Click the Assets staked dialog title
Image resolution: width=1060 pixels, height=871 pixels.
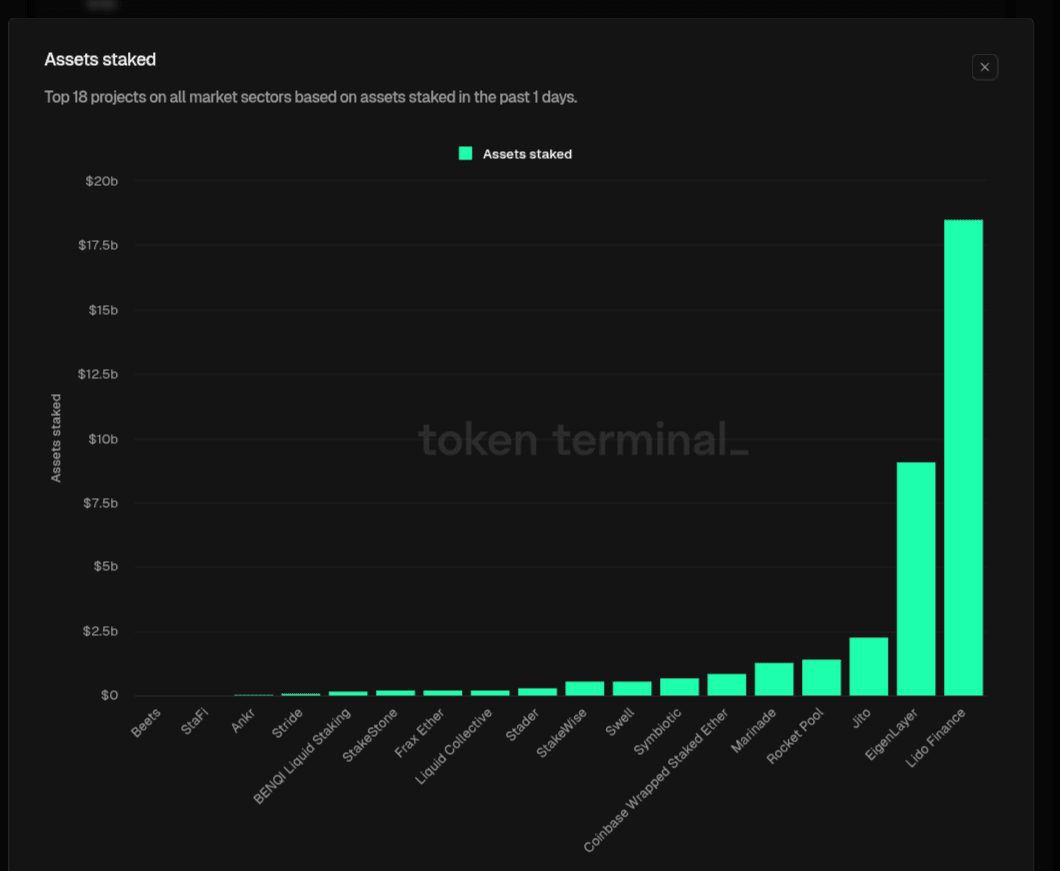tap(100, 60)
